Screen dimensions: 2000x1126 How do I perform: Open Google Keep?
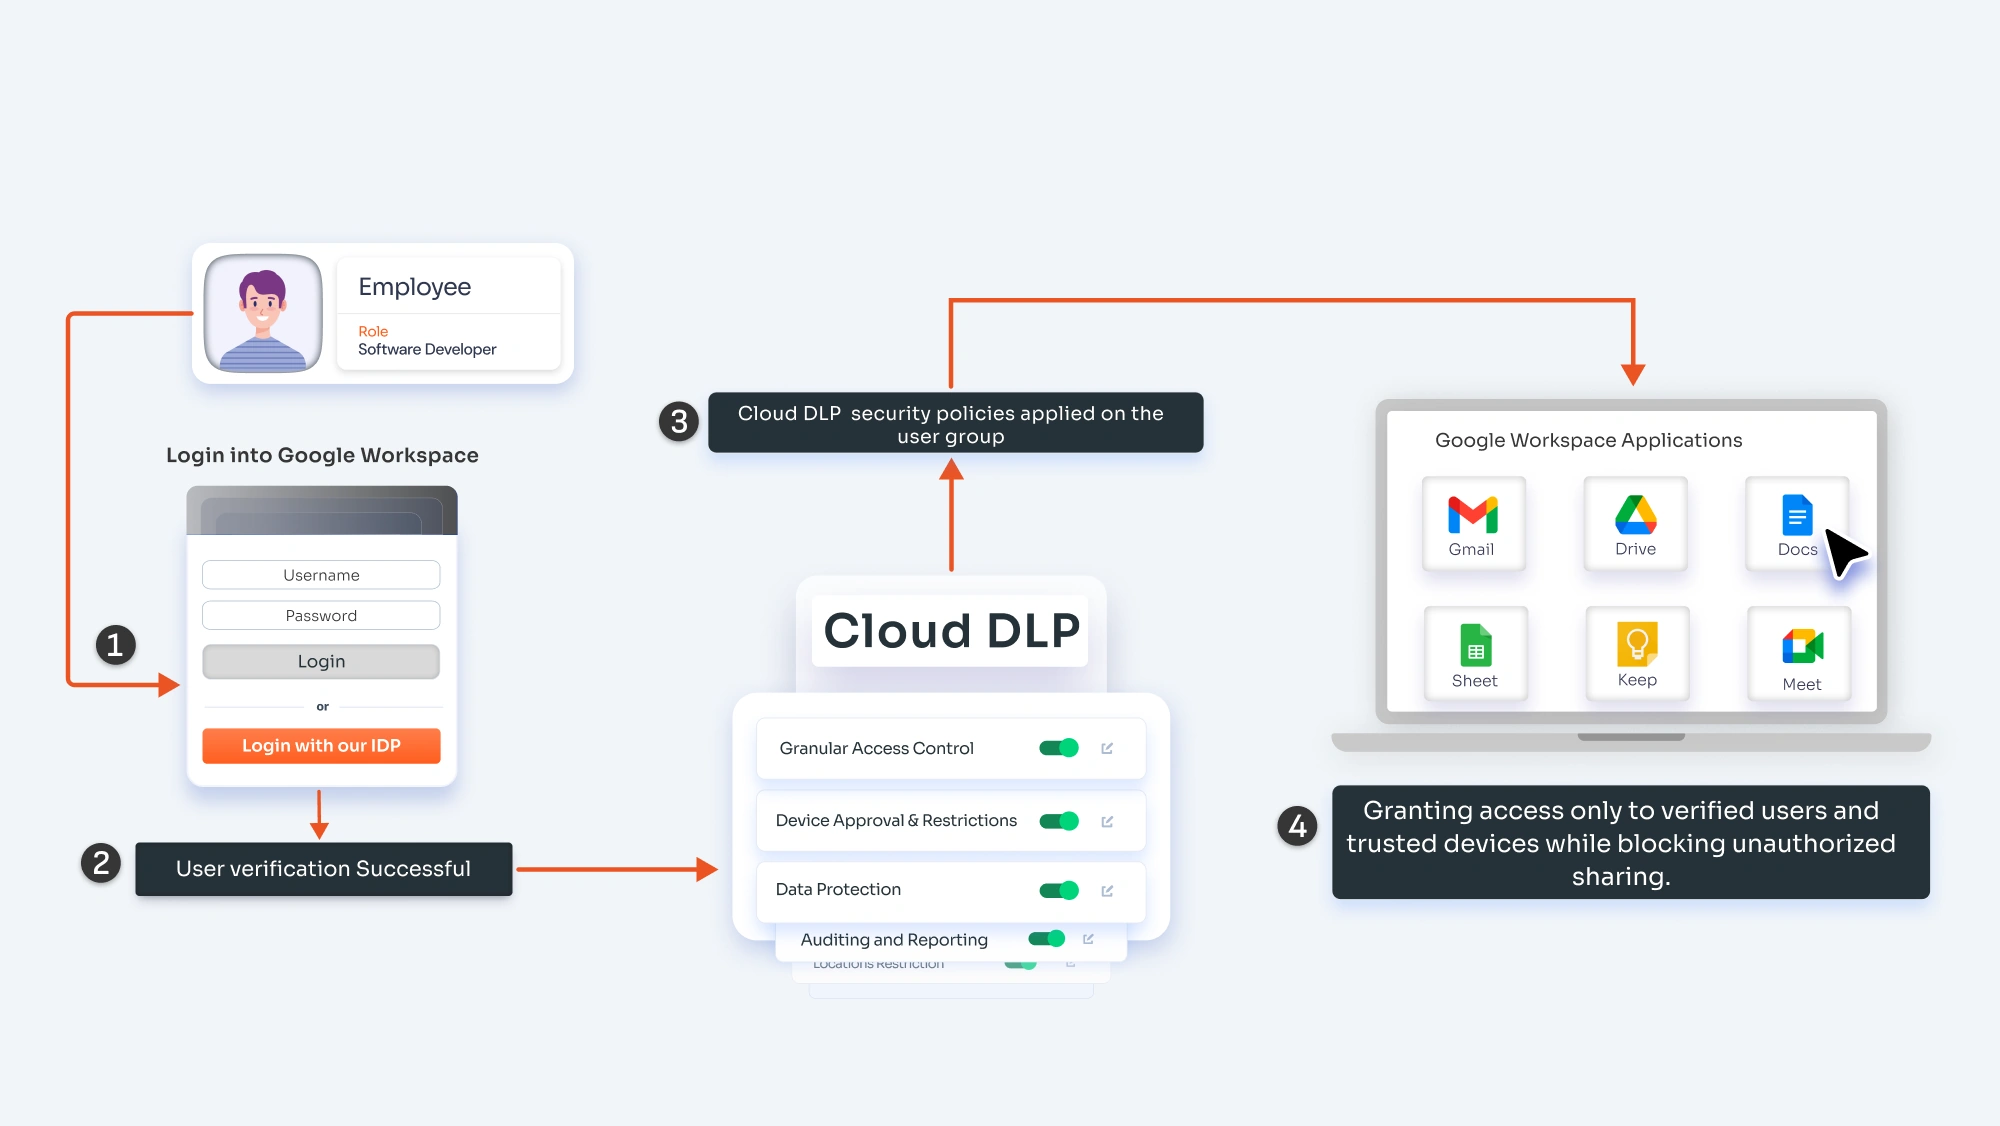1636,653
